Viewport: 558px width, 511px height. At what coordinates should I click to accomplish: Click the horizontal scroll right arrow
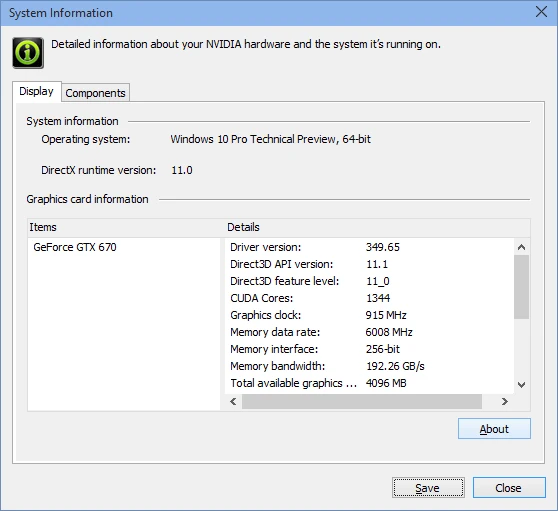(505, 402)
